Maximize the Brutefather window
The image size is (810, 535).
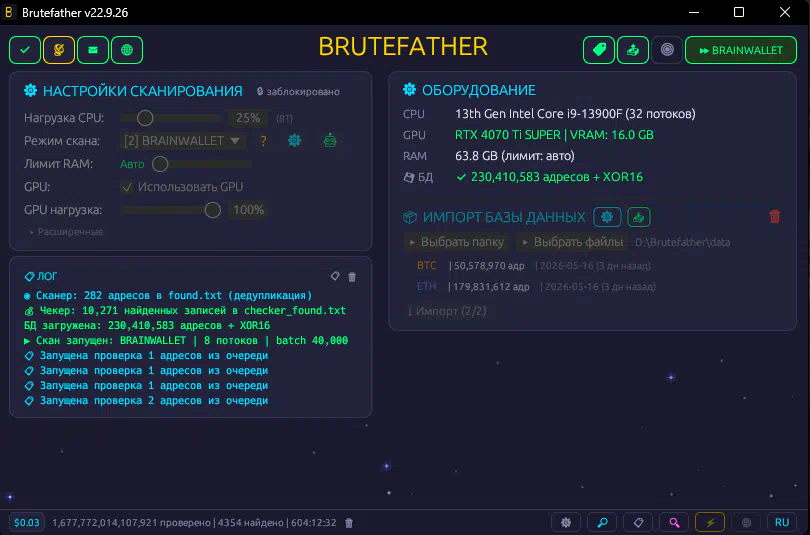(x=739, y=12)
